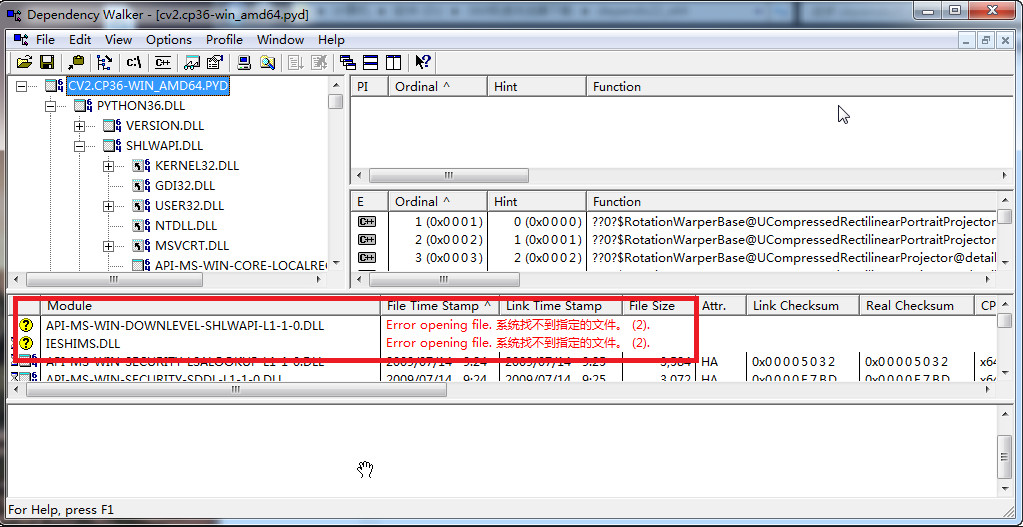The height and width of the screenshot is (527, 1023).
Task: Sort imports by PI column header
Action: (x=369, y=87)
